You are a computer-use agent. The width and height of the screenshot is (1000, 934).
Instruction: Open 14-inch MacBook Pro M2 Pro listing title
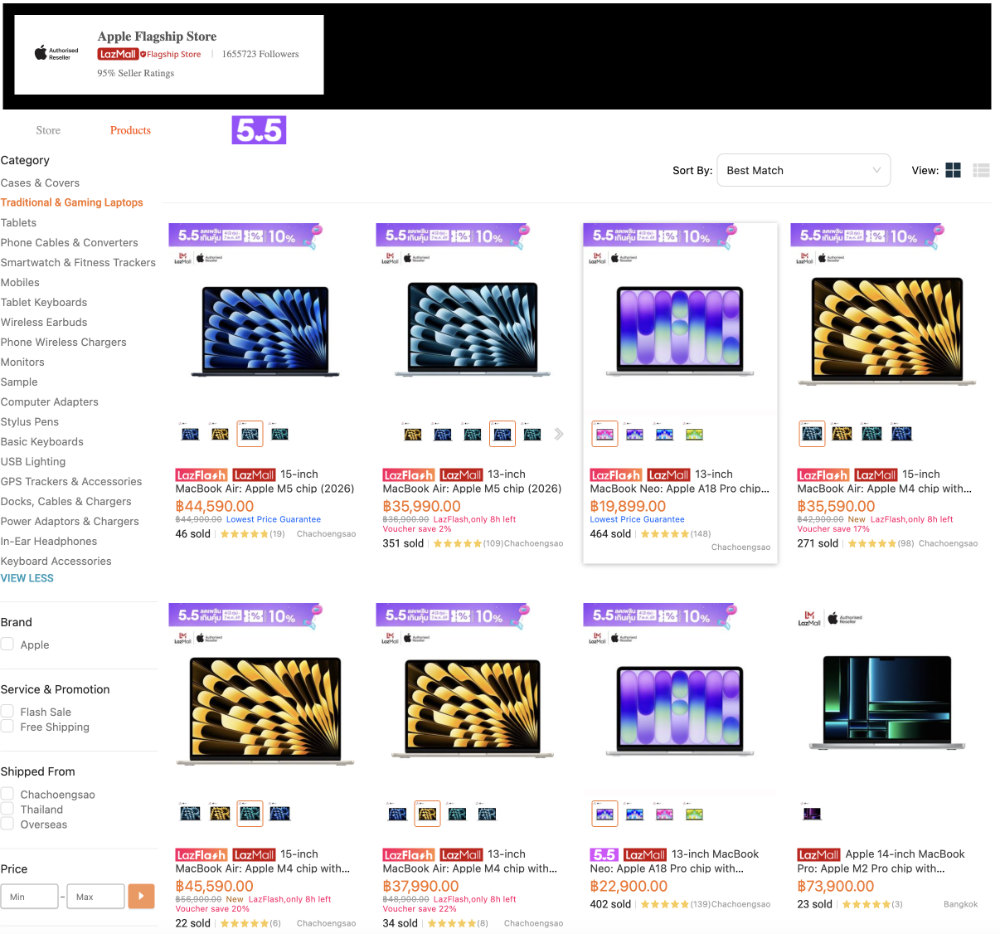(x=881, y=861)
